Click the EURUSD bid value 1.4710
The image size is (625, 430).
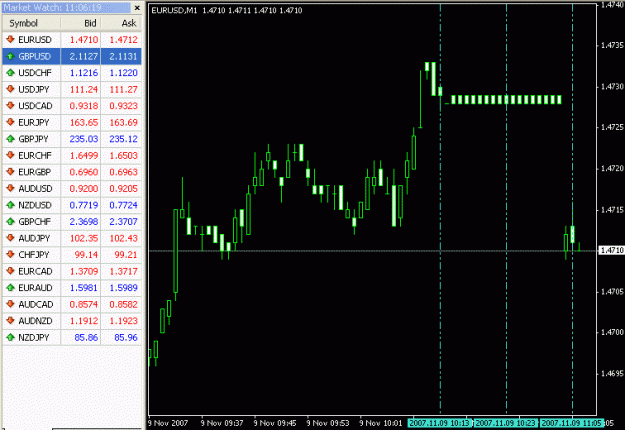(x=84, y=39)
